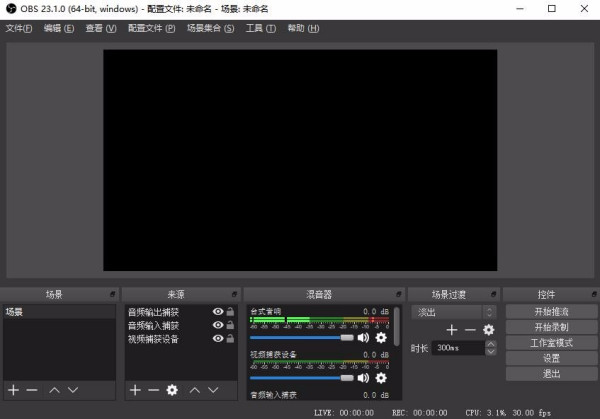Screen dimensions: 600x419
Task: Lock the 音频输出捕获 source
Action: pyautogui.click(x=230, y=311)
